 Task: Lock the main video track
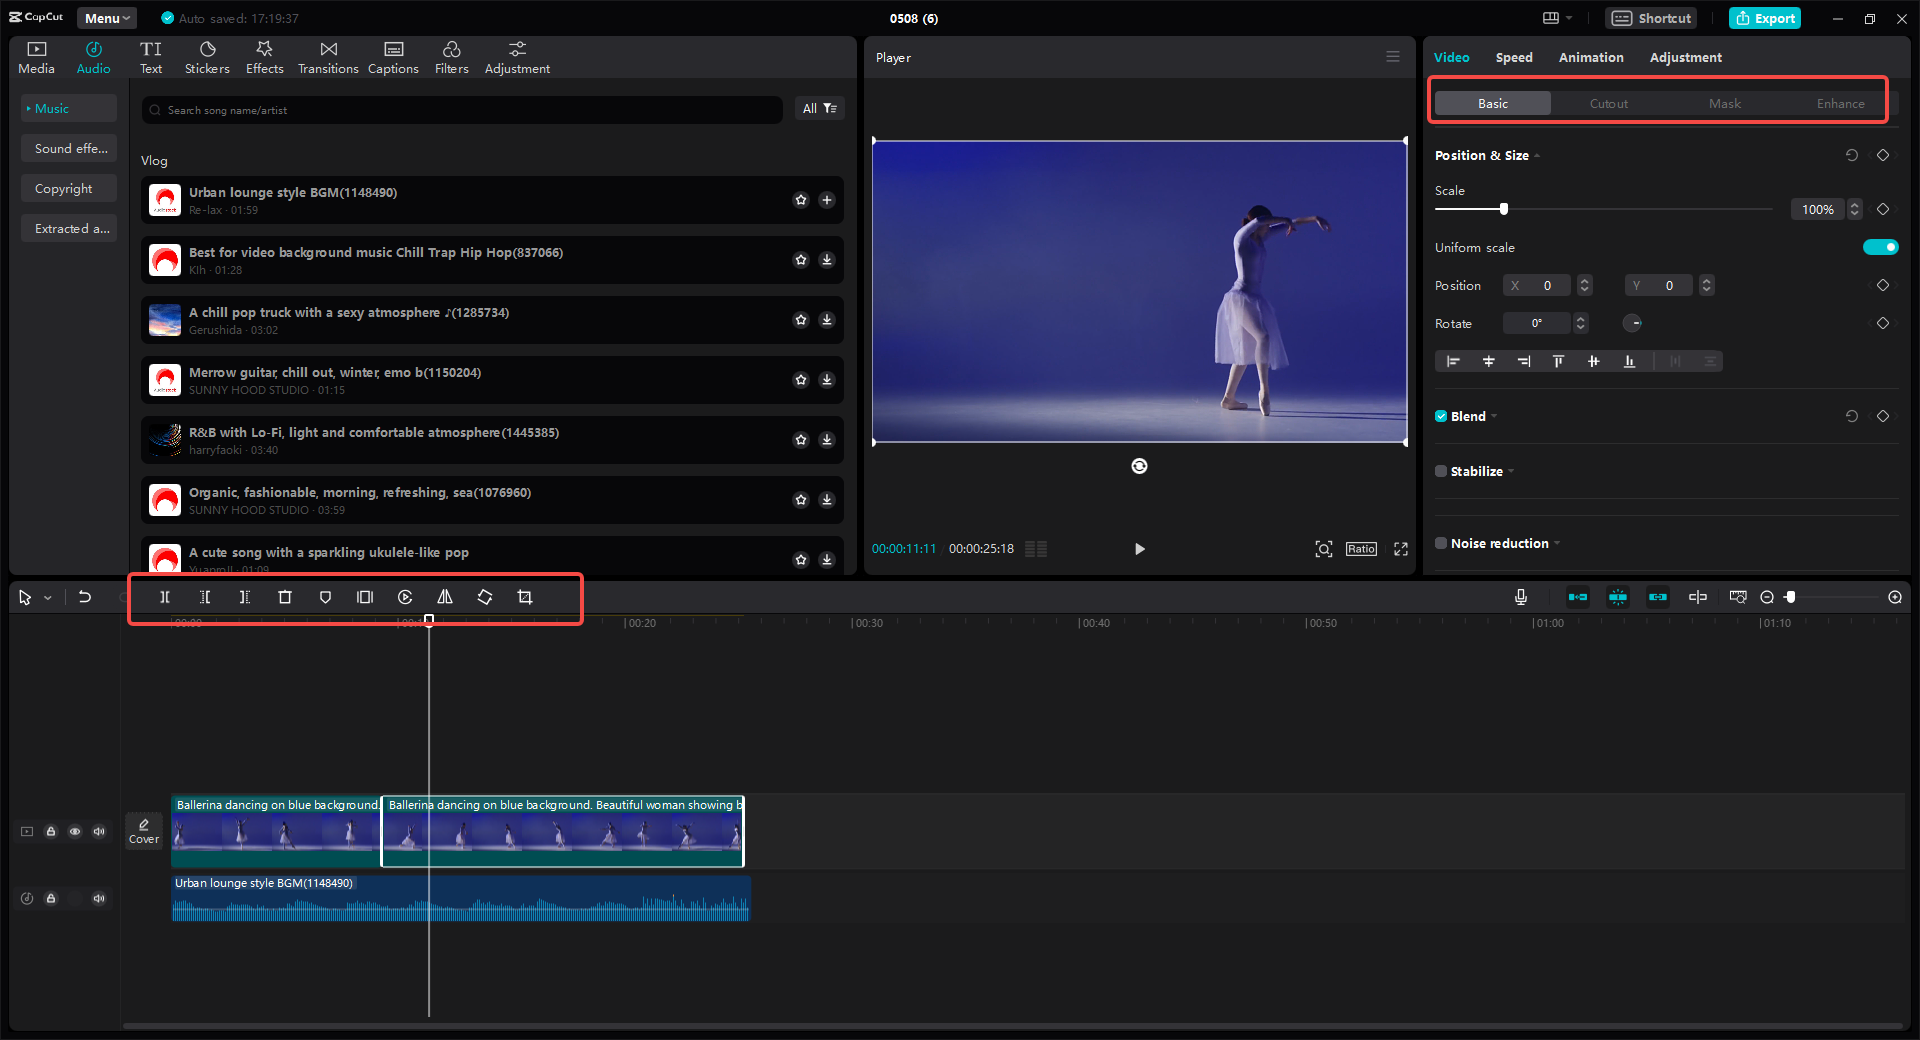(51, 831)
